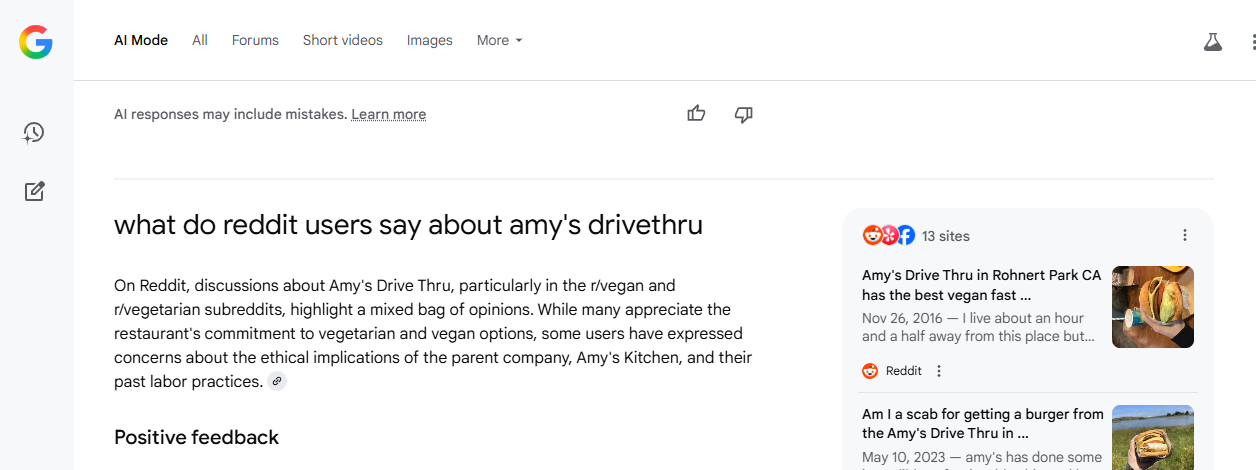Switch to the All tab
This screenshot has height=470, width=1256.
200,40
